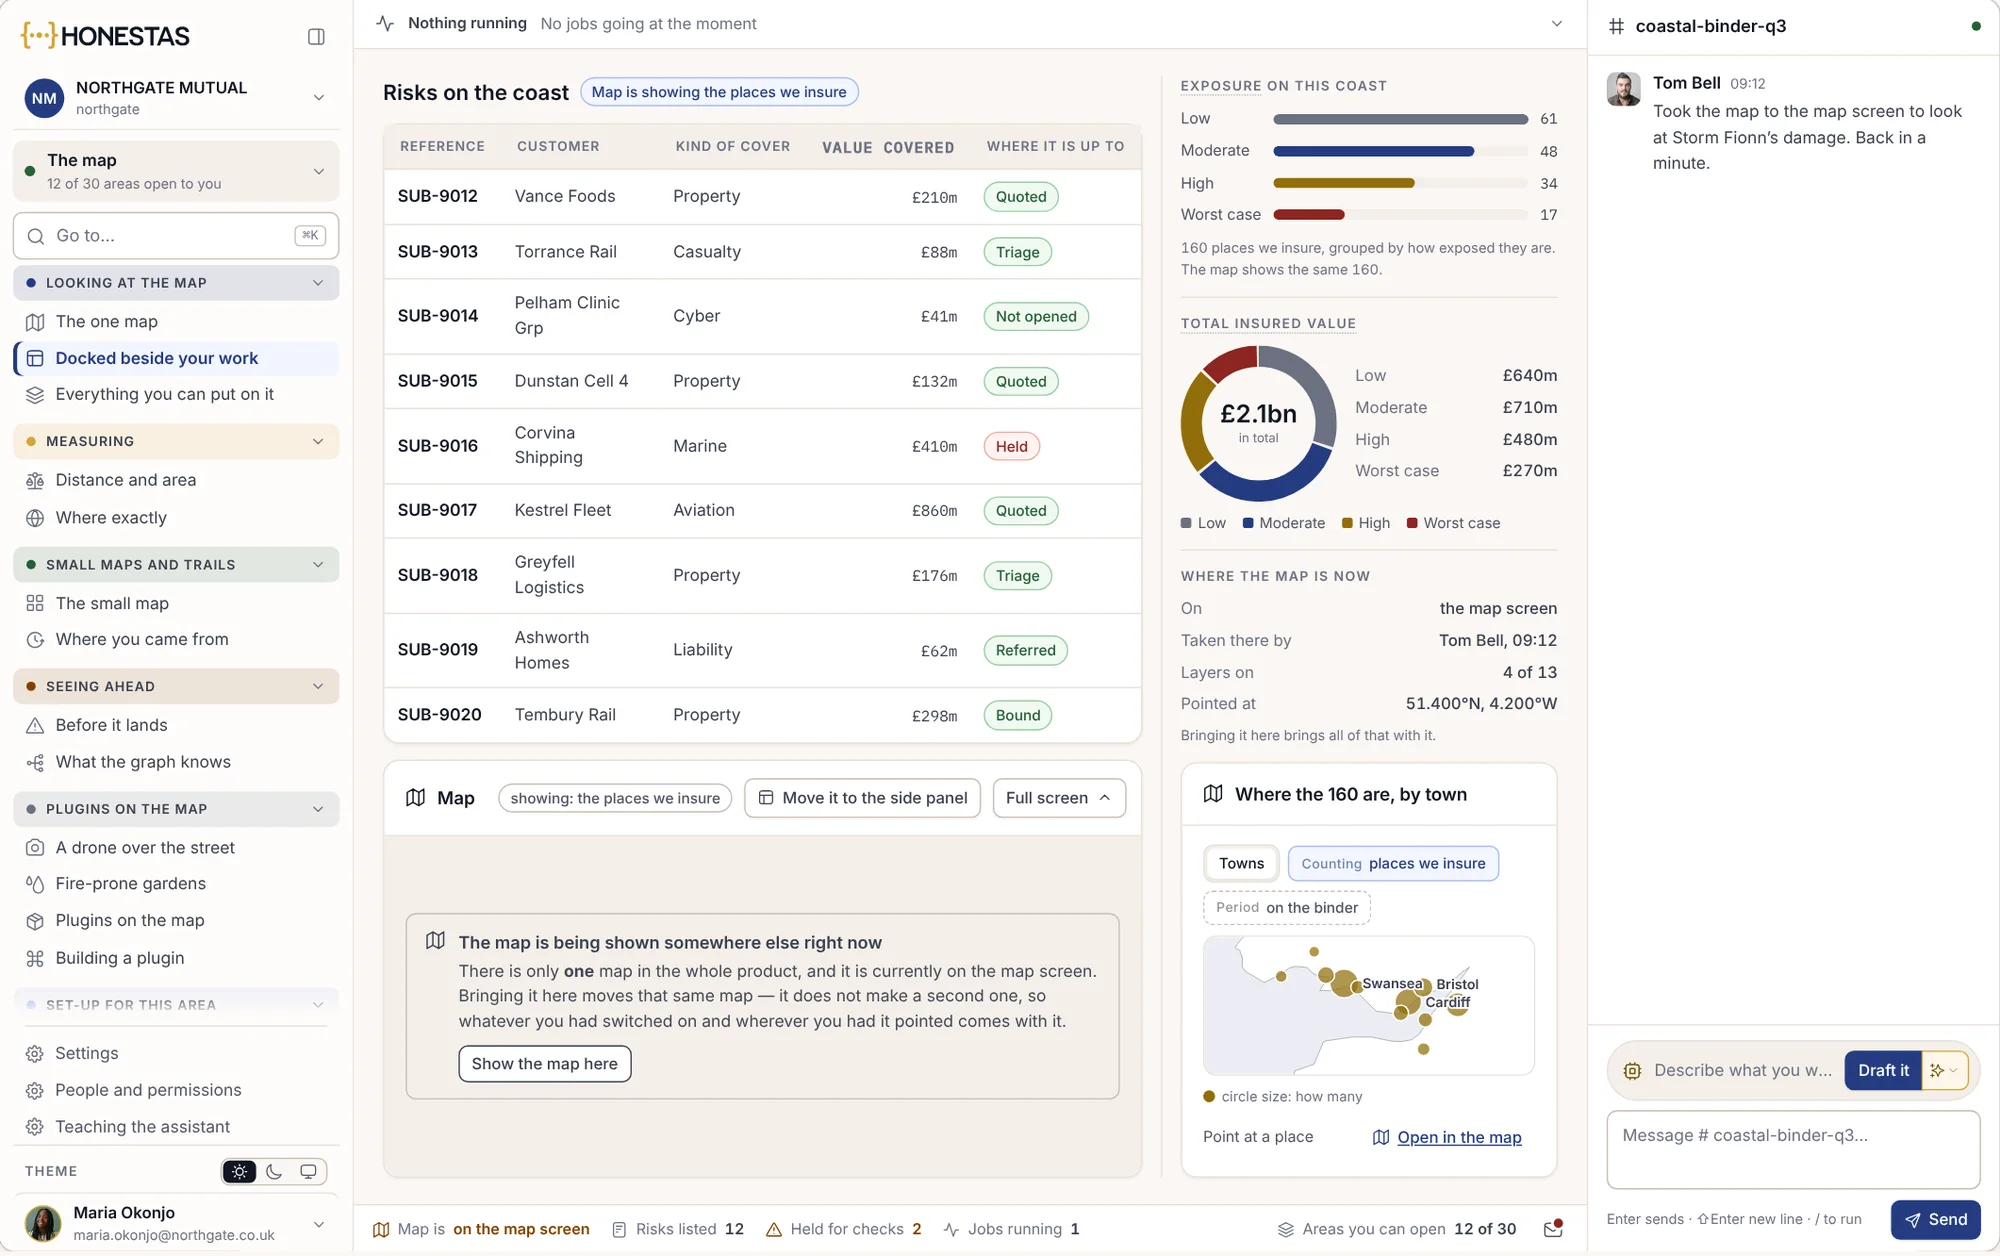Click the small map grid icon
The width and height of the screenshot is (2000, 1256).
(35, 604)
